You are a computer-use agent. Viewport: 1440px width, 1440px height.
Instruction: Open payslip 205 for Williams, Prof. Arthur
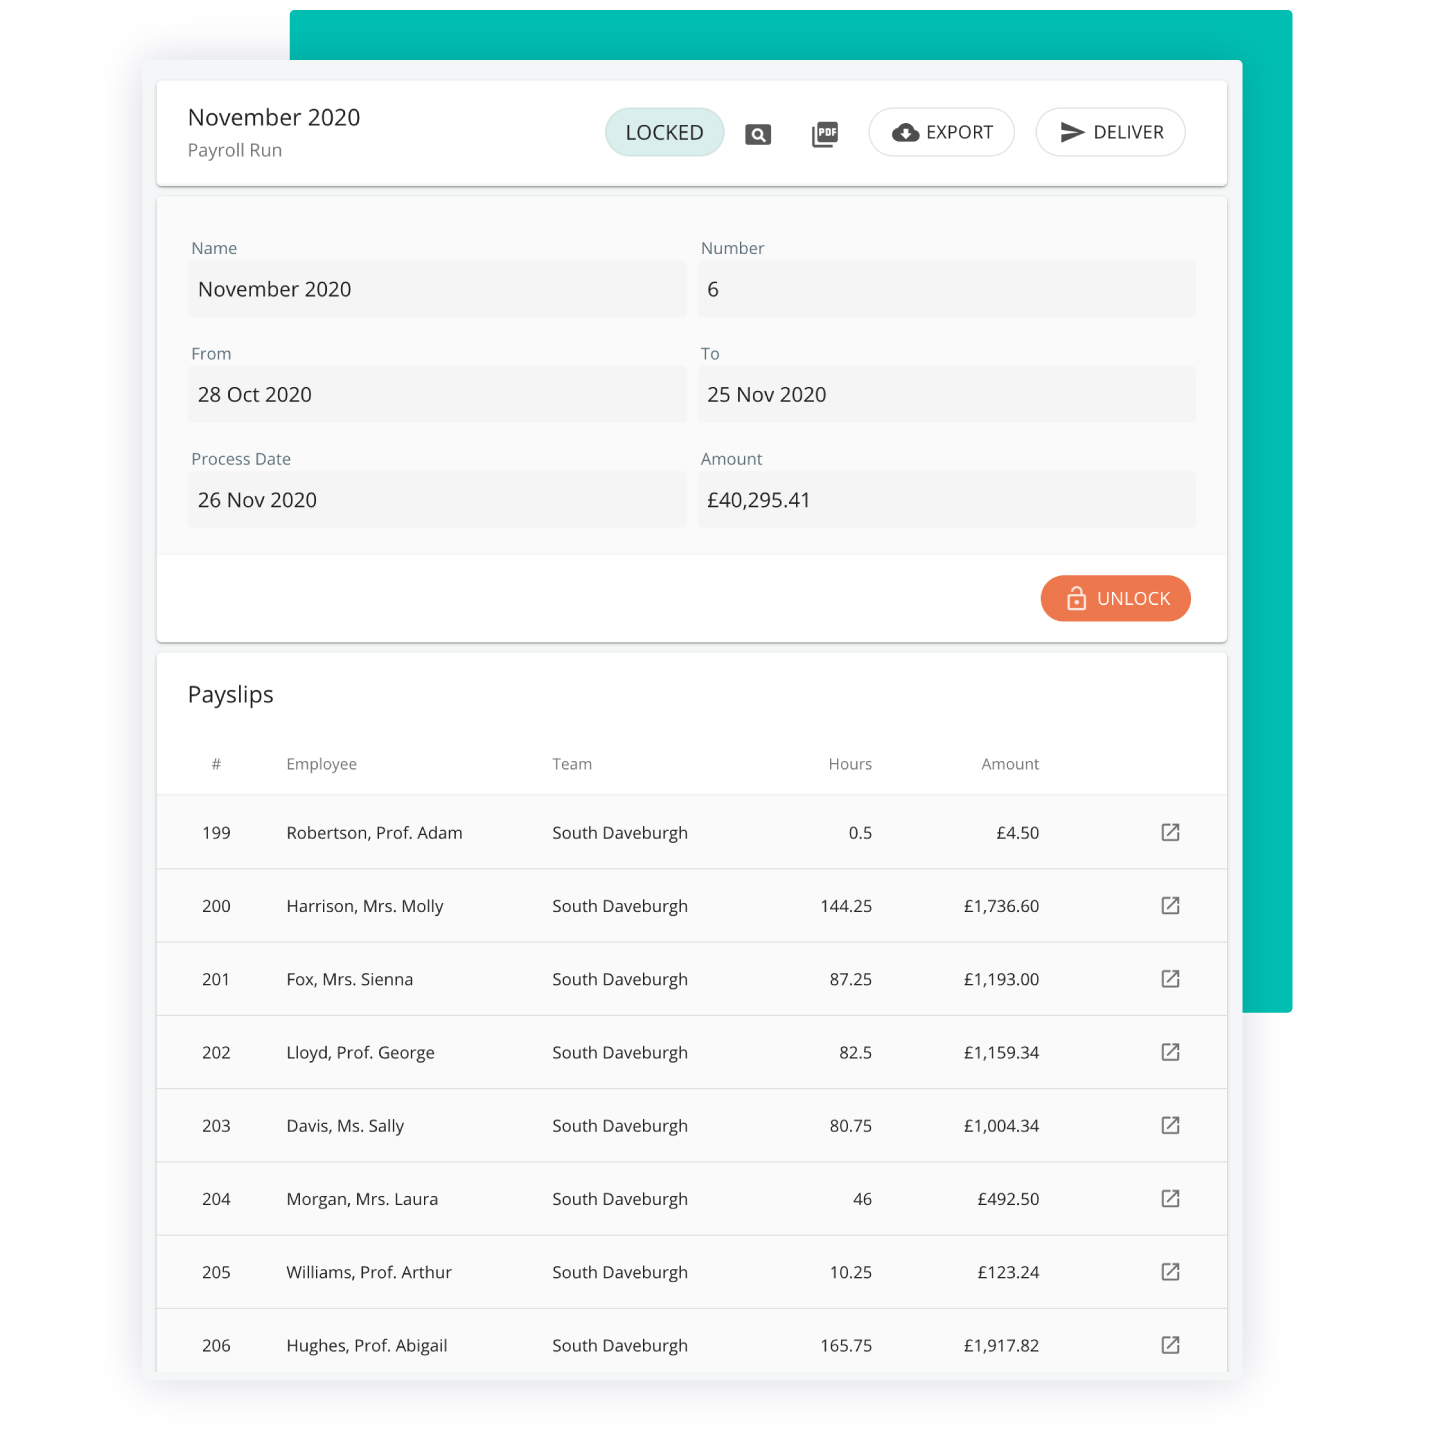(x=1170, y=1271)
